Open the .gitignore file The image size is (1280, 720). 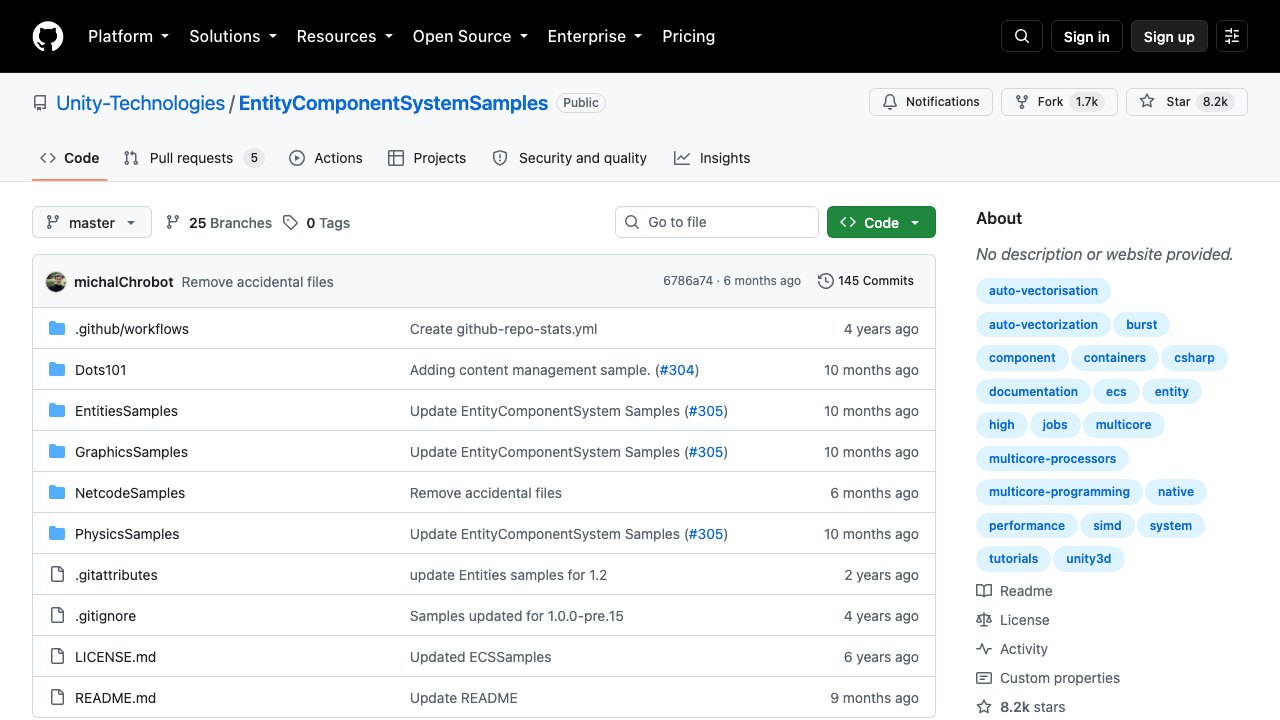[x=105, y=616]
